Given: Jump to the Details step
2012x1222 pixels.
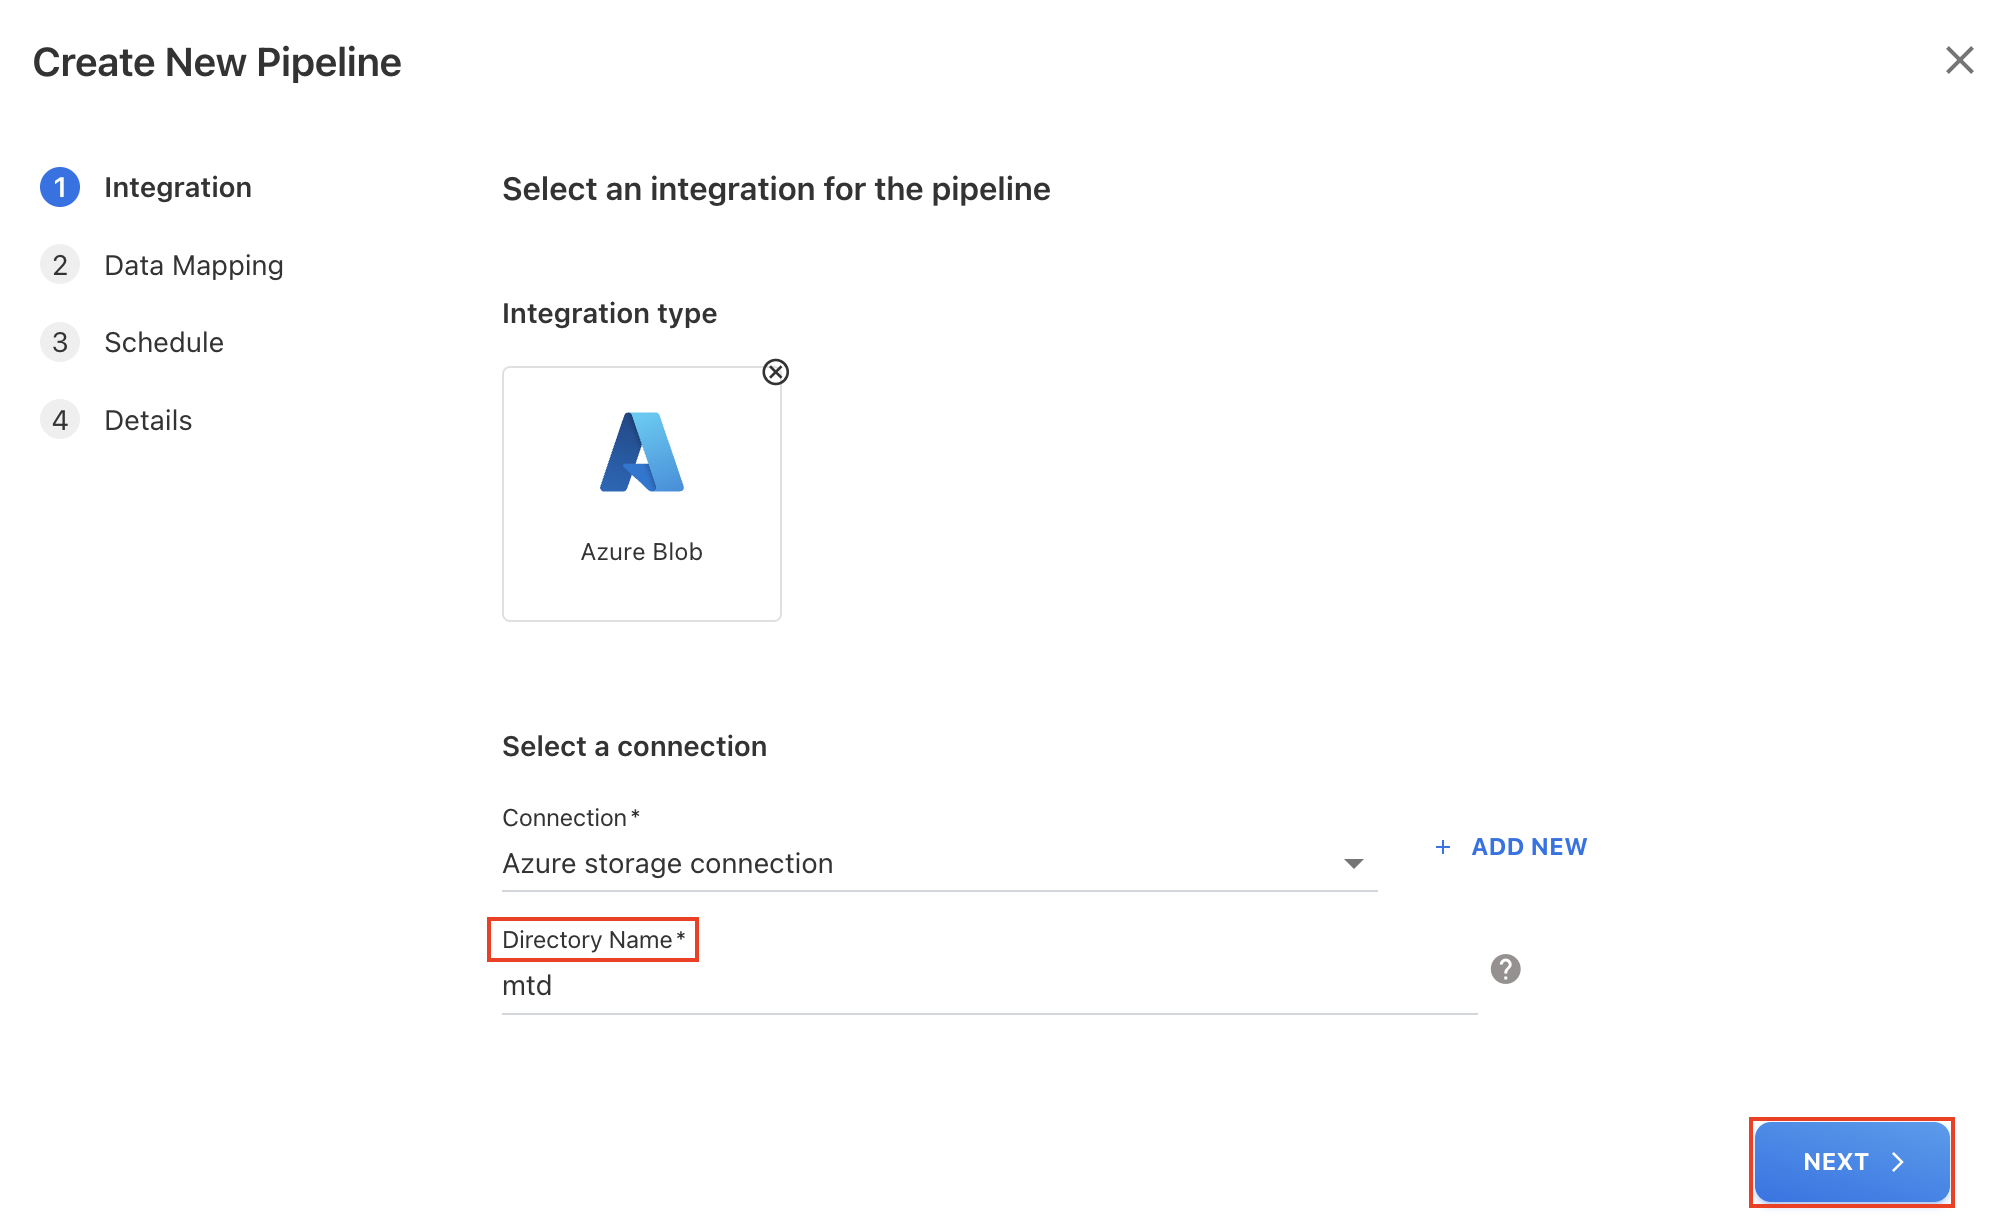Looking at the screenshot, I should click(x=148, y=420).
